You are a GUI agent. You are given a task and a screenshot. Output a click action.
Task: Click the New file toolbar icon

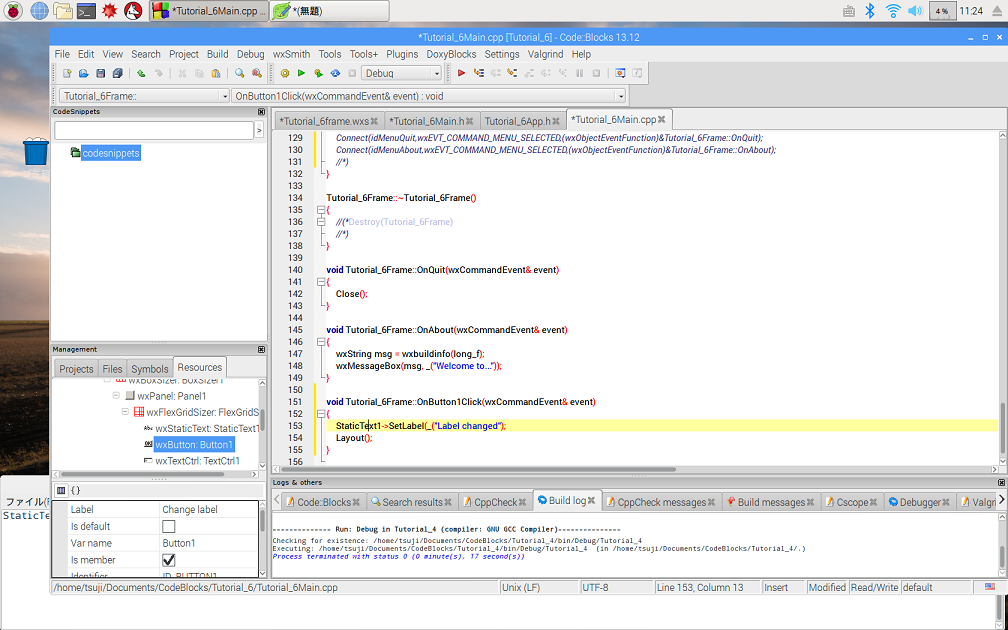click(67, 73)
